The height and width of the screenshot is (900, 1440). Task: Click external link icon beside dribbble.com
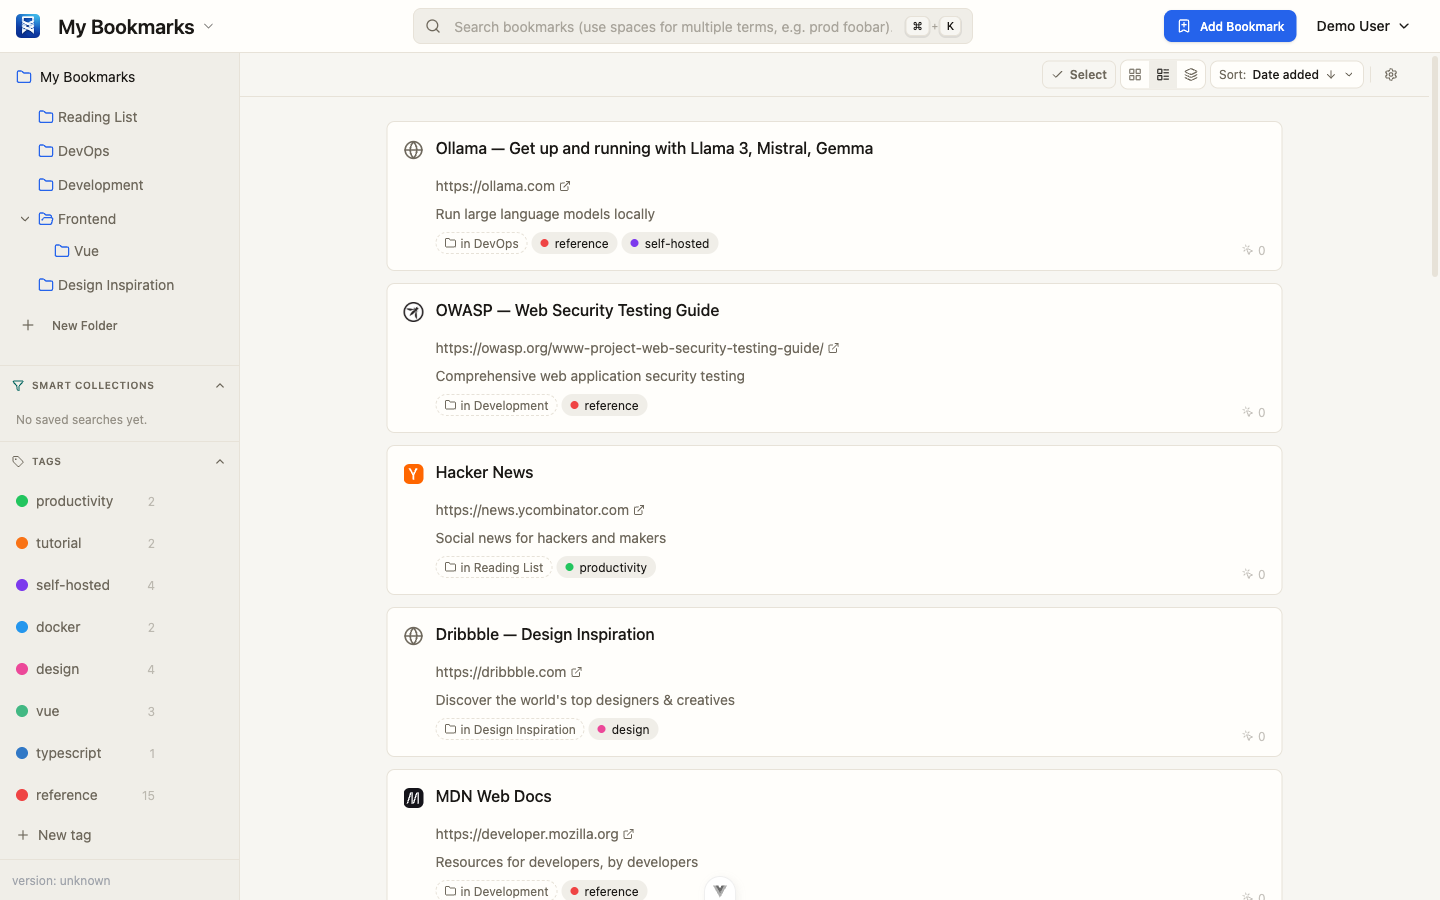[x=576, y=672]
